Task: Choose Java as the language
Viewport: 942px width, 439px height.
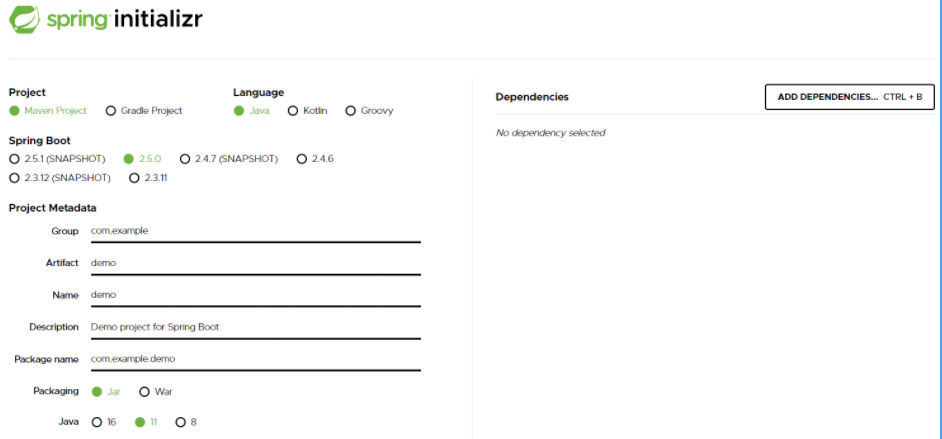Action: (252, 111)
